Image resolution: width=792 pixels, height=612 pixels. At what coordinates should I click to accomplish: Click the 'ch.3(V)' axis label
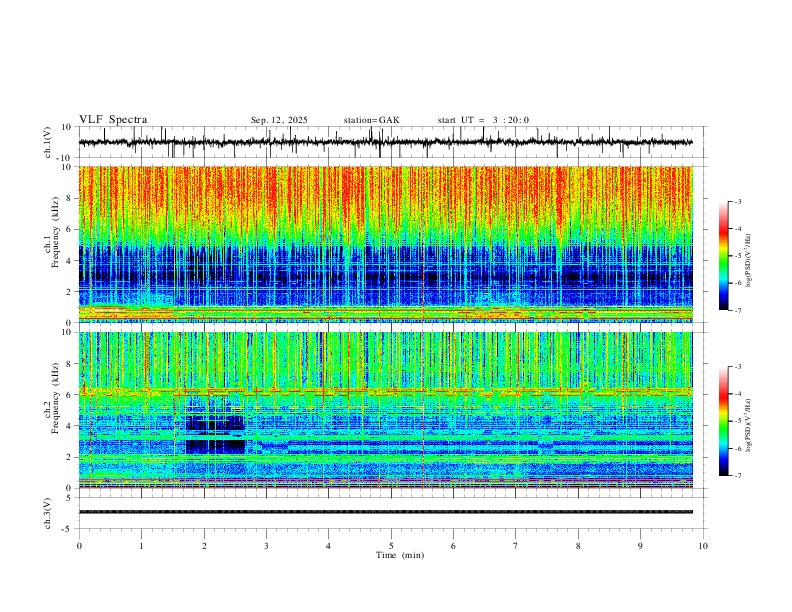click(x=48, y=513)
